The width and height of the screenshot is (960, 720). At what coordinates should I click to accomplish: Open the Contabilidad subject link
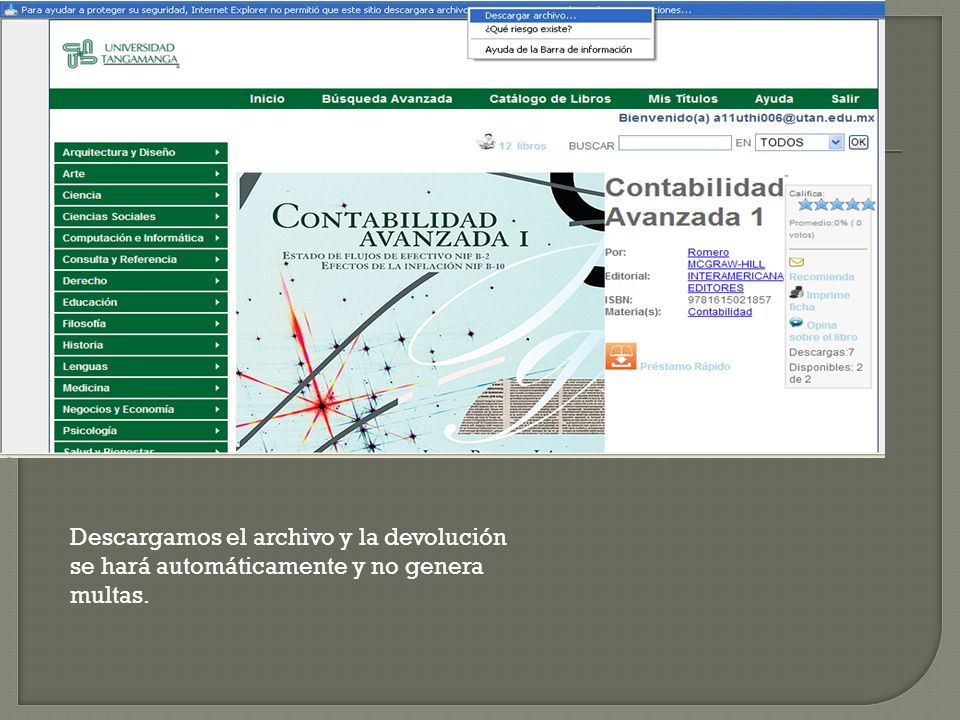pos(719,312)
